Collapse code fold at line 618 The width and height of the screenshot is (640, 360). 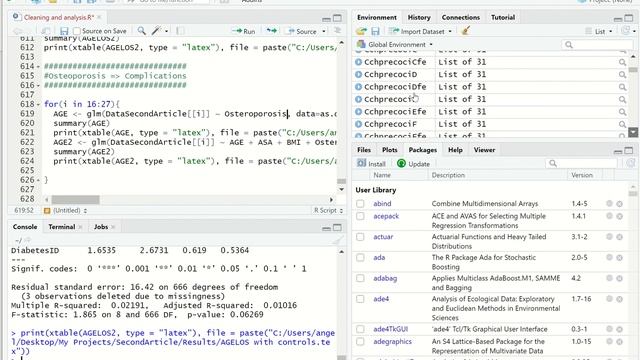pos(38,104)
